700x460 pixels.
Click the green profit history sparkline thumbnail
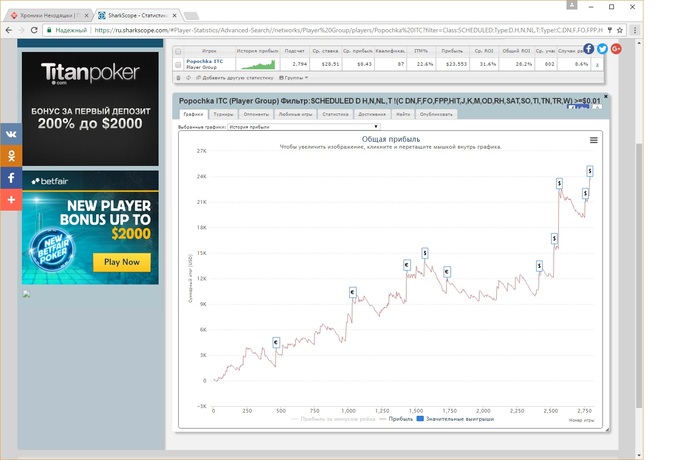point(258,65)
